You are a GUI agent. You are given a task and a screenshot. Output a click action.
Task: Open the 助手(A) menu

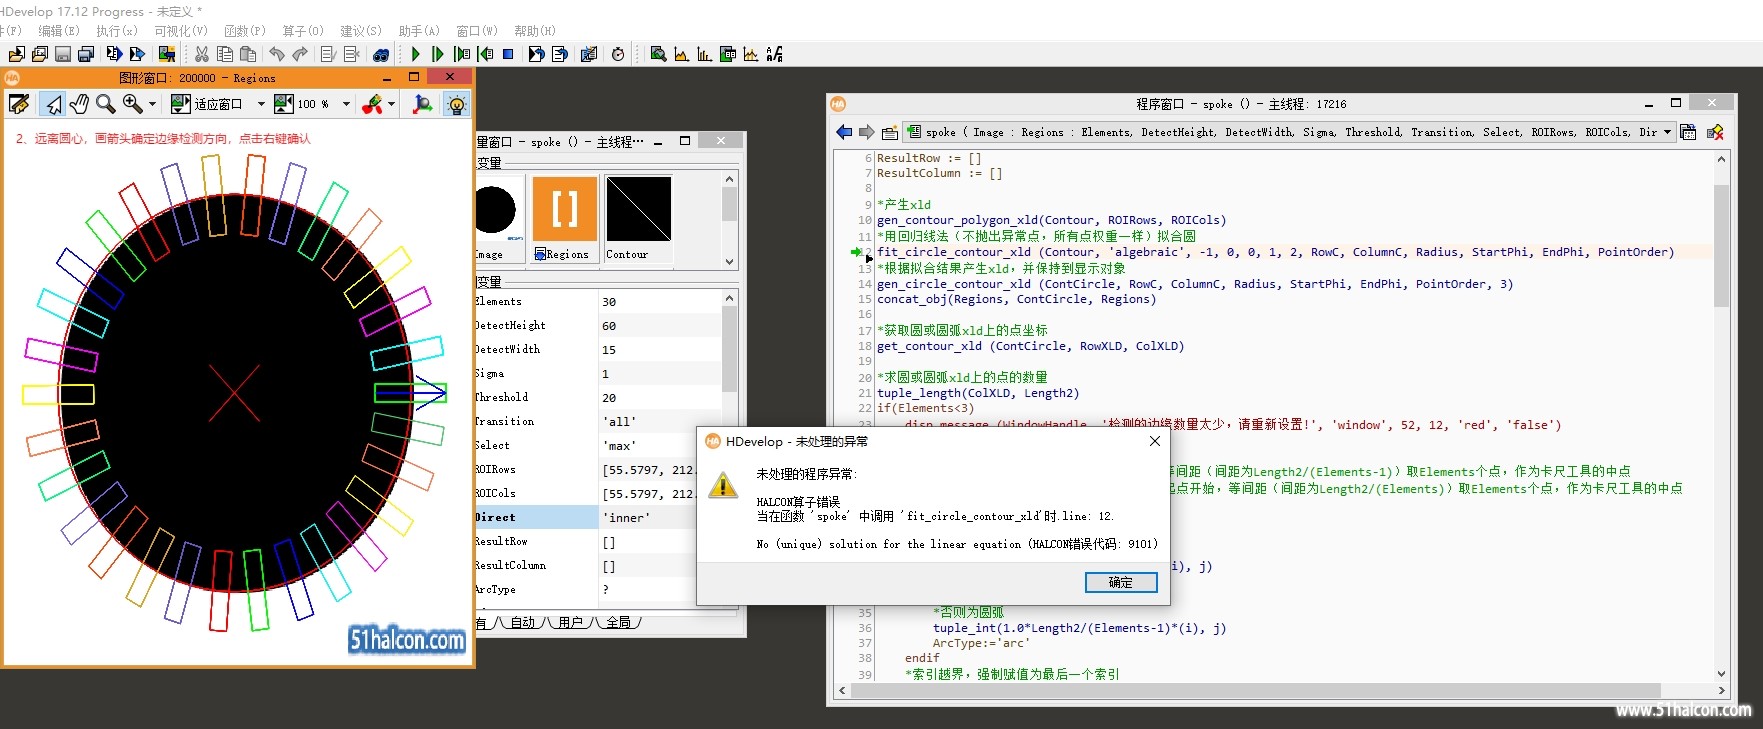coord(418,31)
